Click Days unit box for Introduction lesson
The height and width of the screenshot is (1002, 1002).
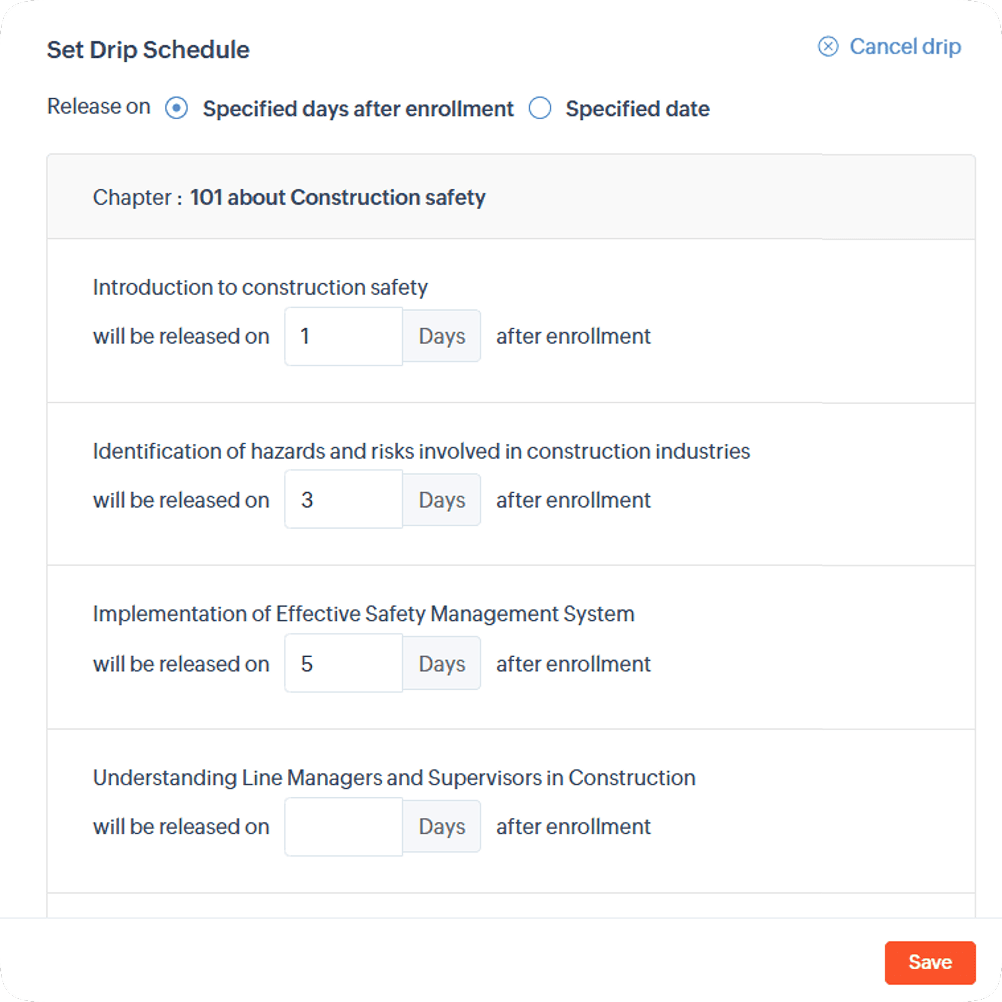442,336
